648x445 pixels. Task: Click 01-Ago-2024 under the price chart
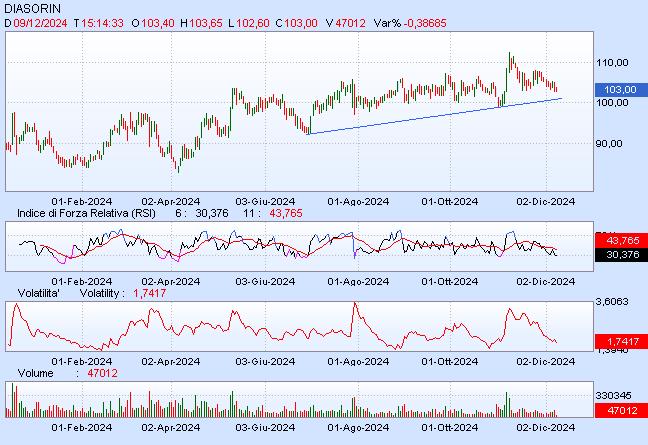point(358,202)
